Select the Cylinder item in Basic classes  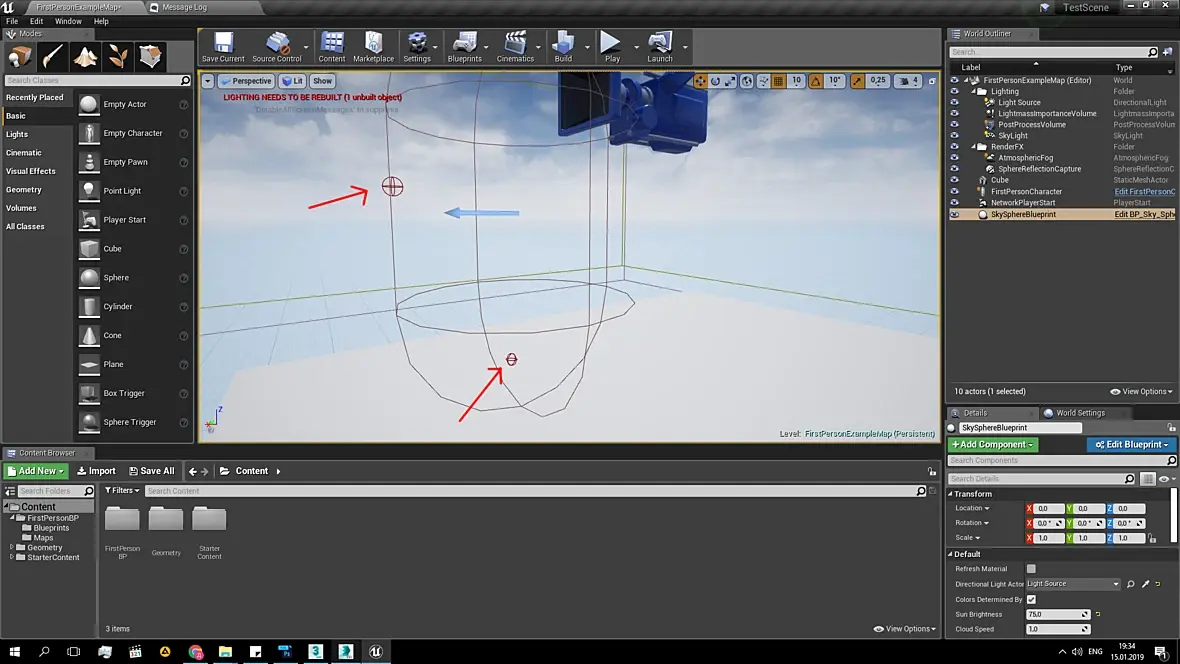(x=117, y=307)
